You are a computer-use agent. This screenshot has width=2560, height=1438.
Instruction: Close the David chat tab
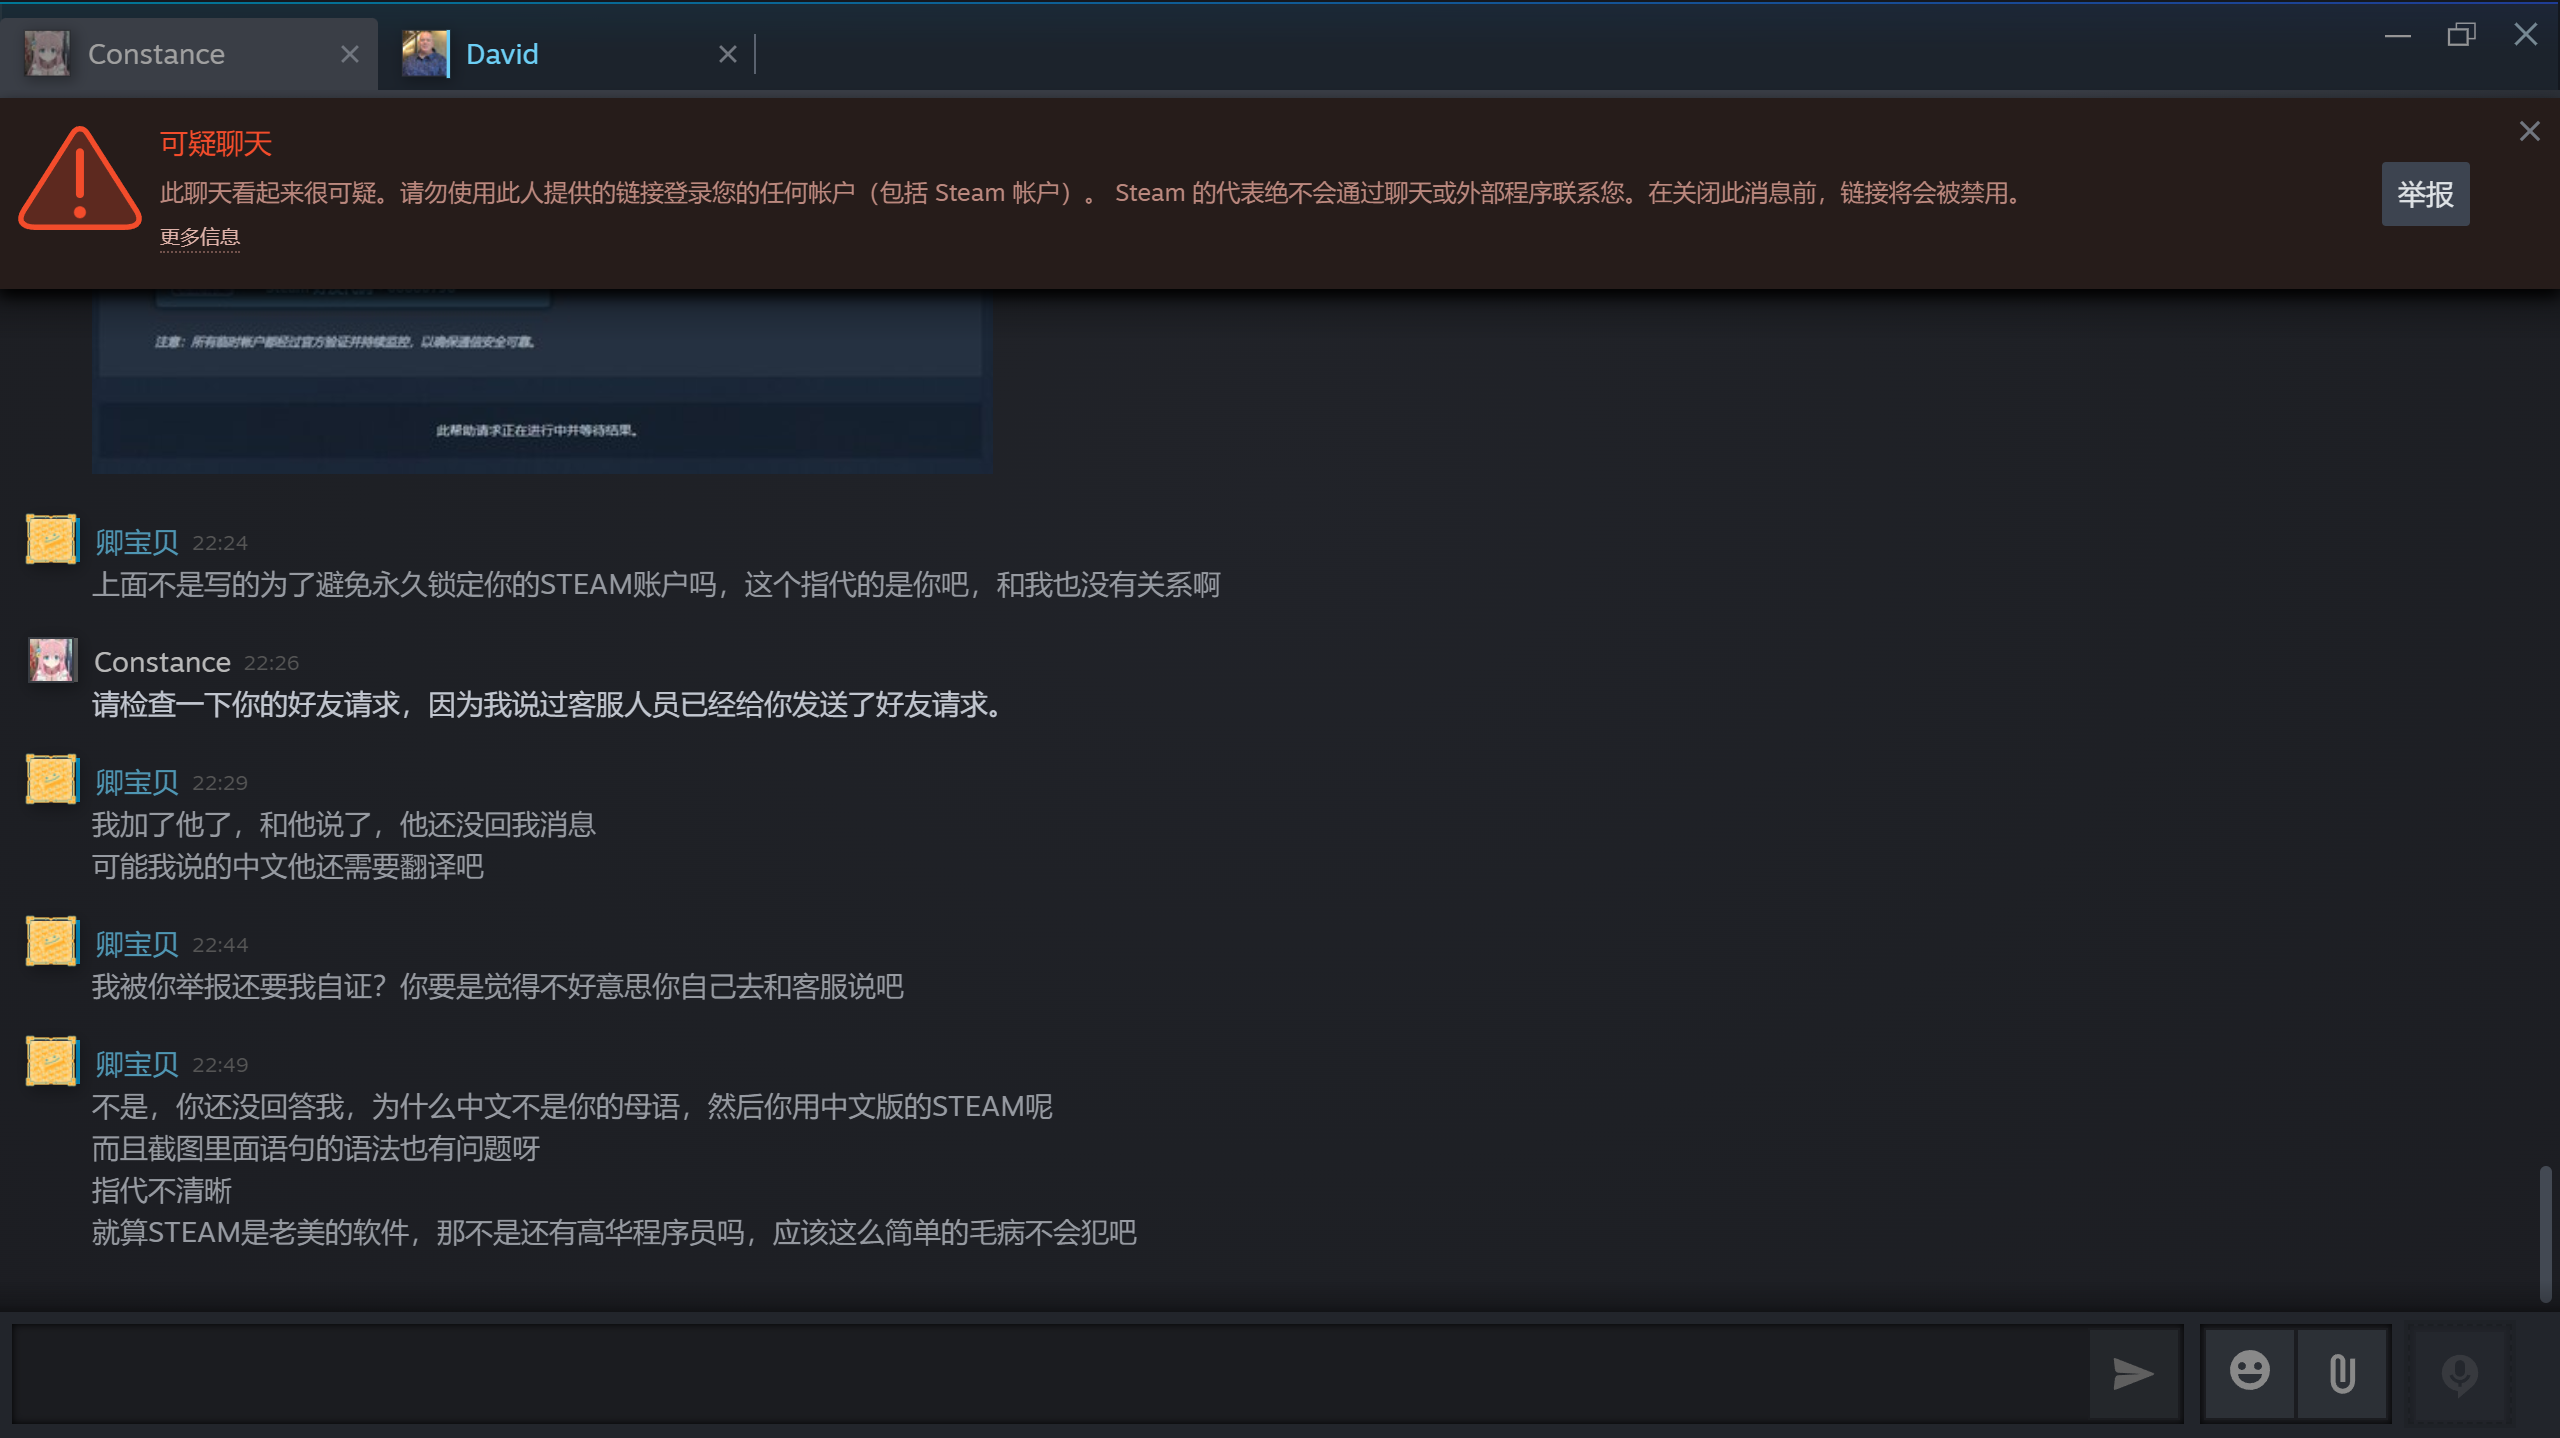[x=727, y=54]
